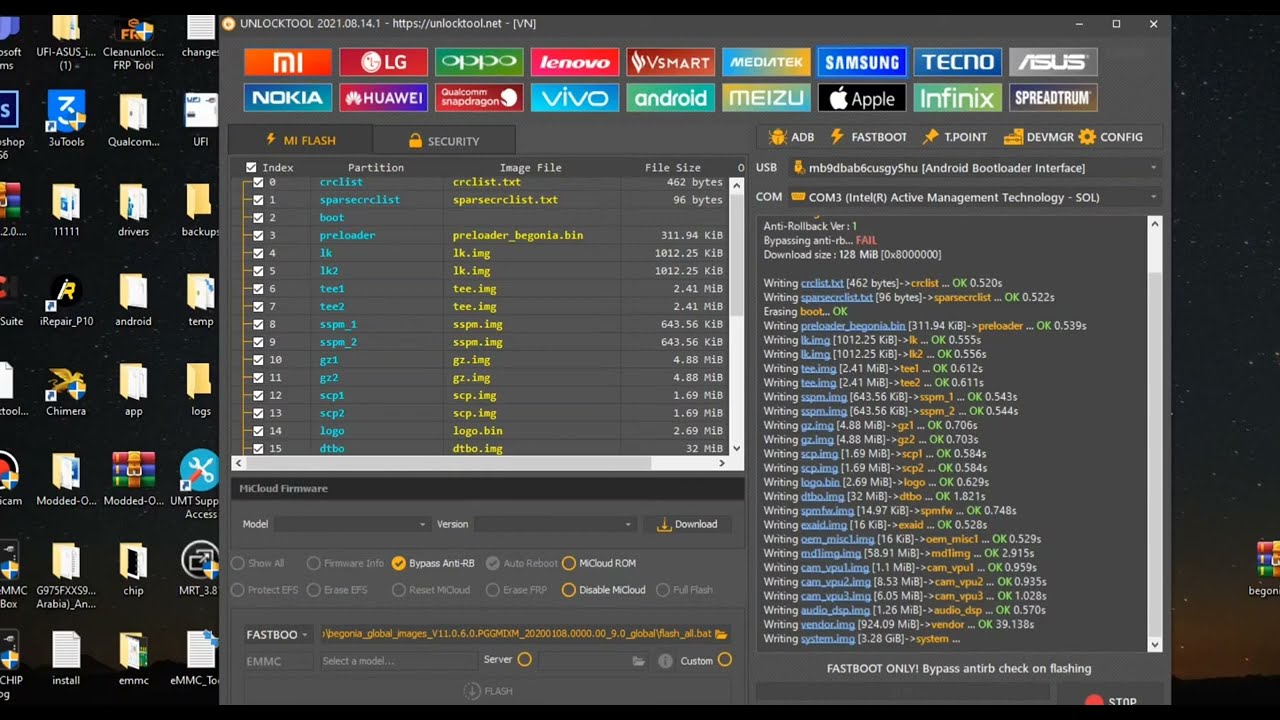Select the Huawei brand tile

383,98
